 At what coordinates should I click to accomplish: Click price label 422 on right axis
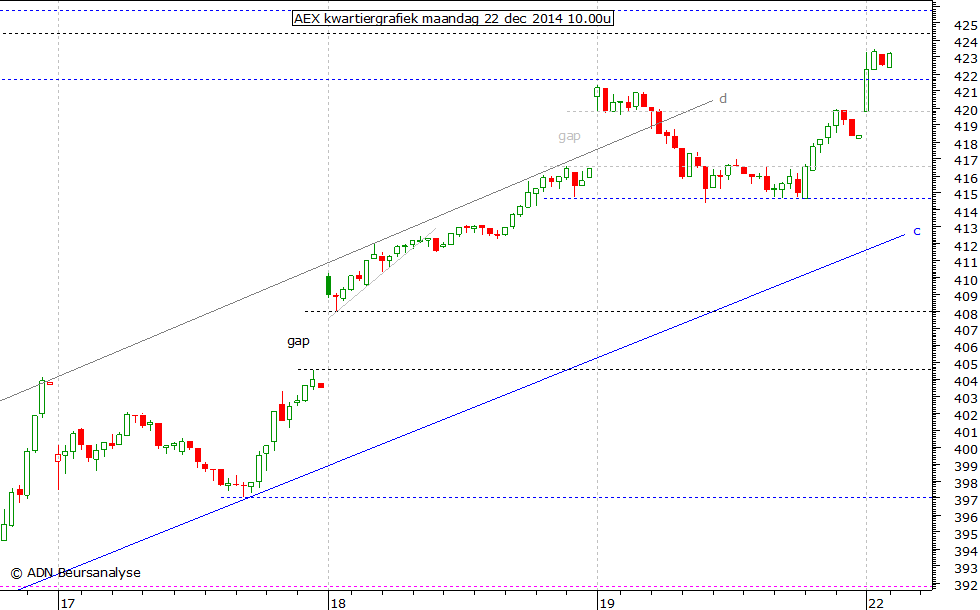[966, 76]
